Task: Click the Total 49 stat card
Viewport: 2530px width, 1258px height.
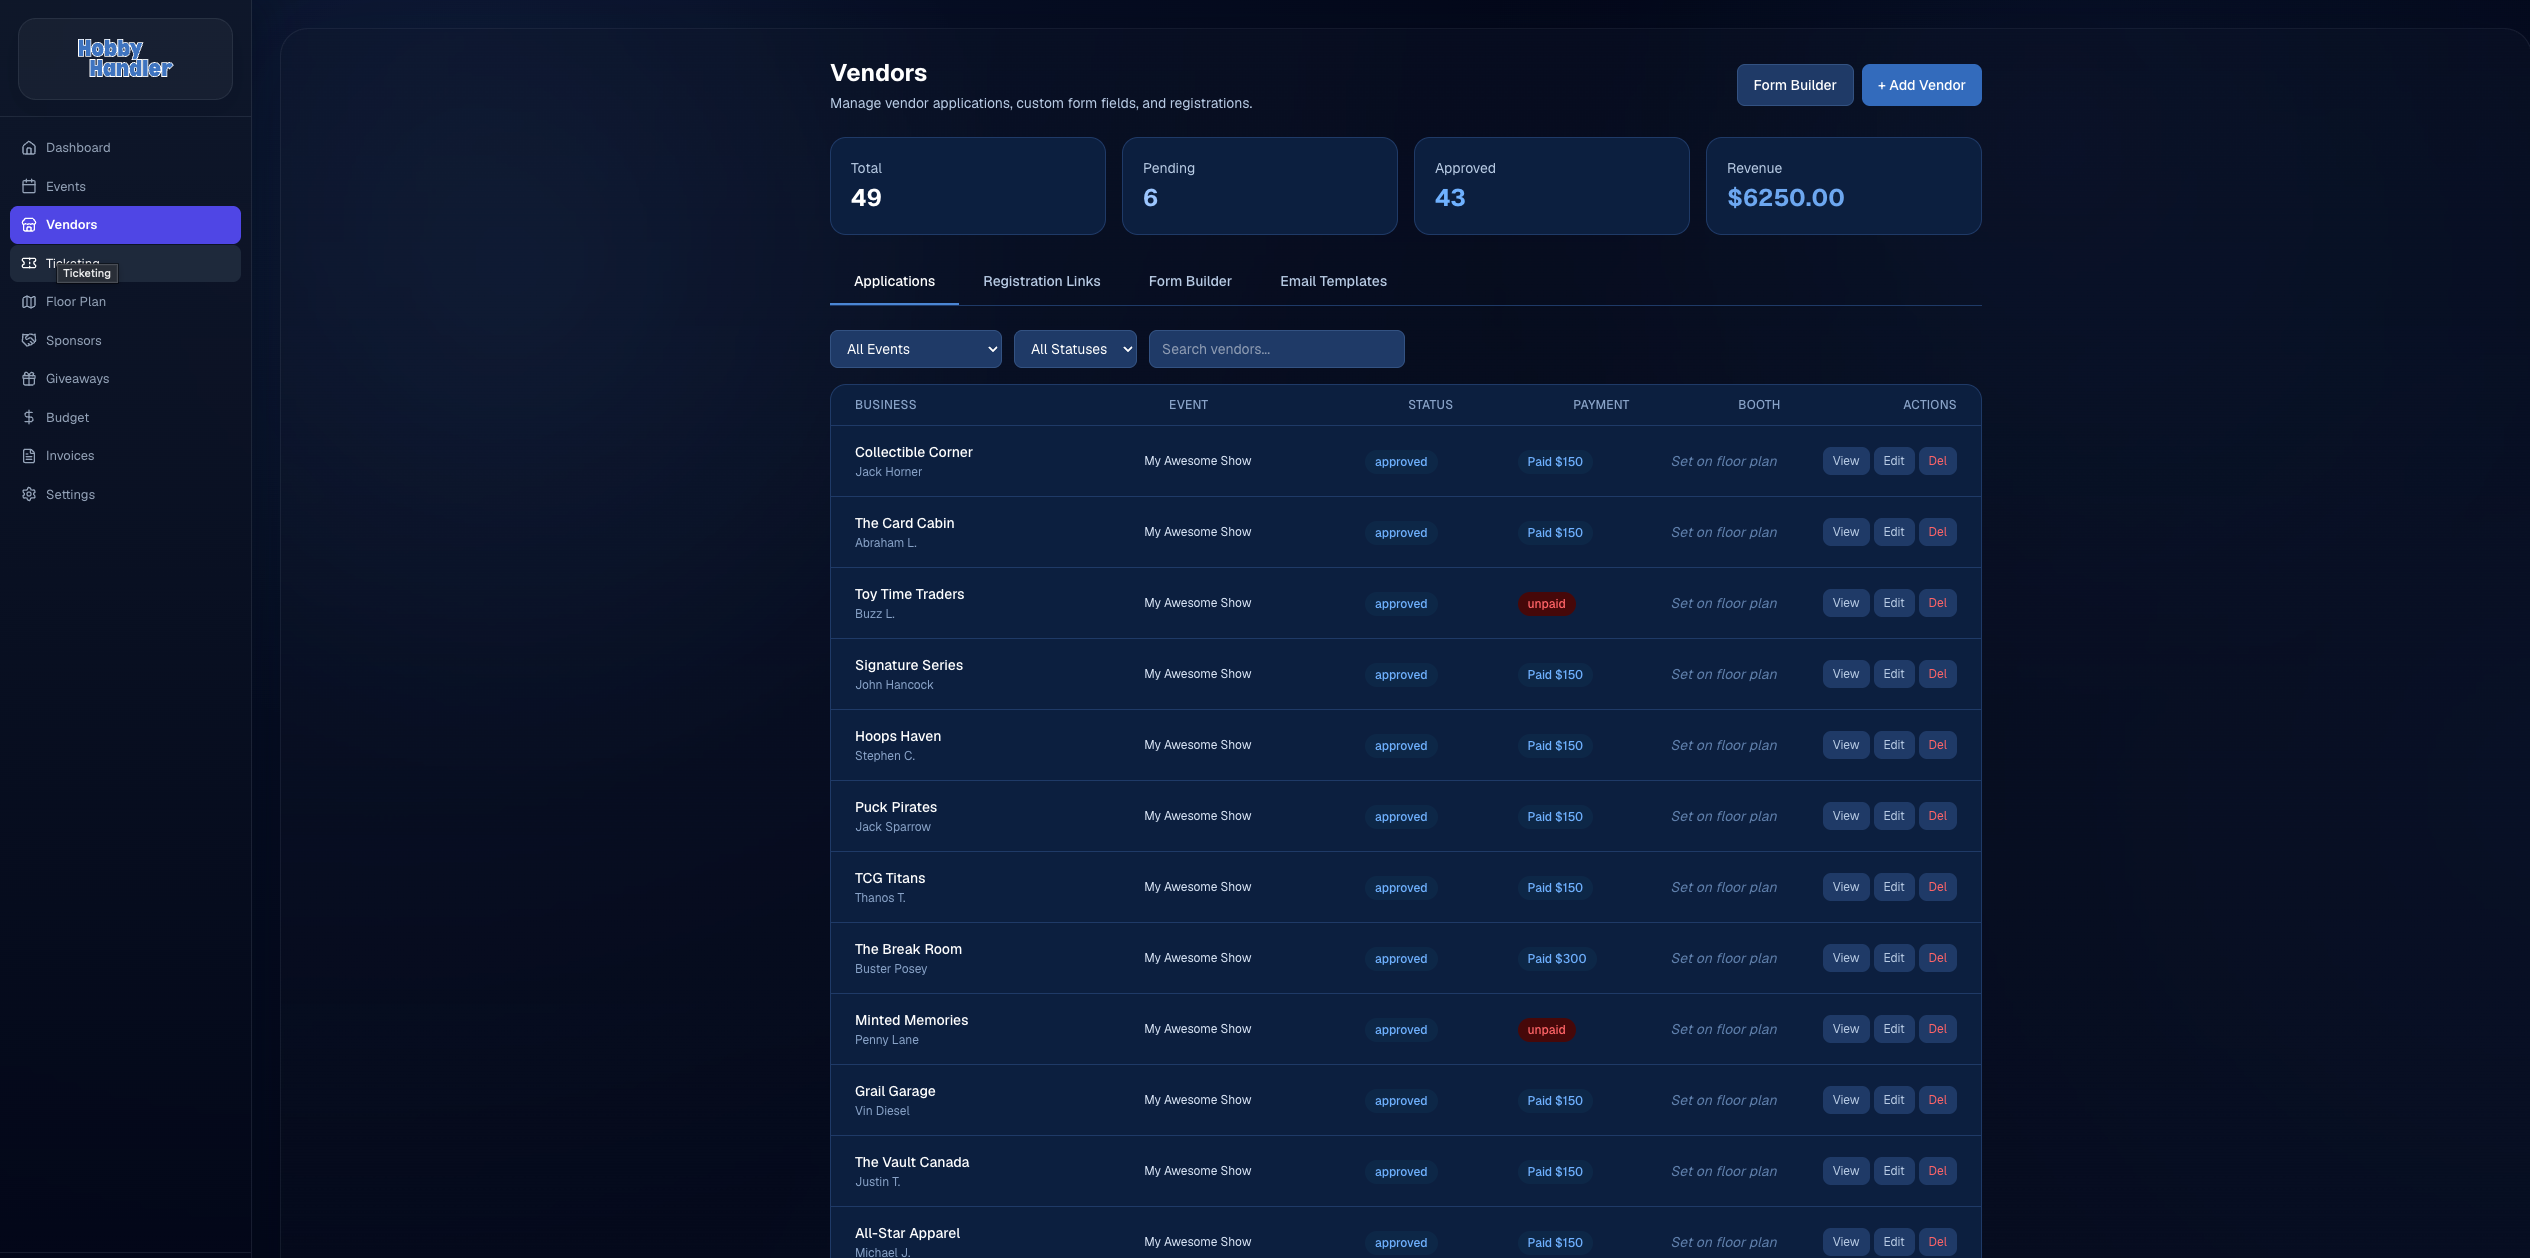Action: tap(967, 186)
